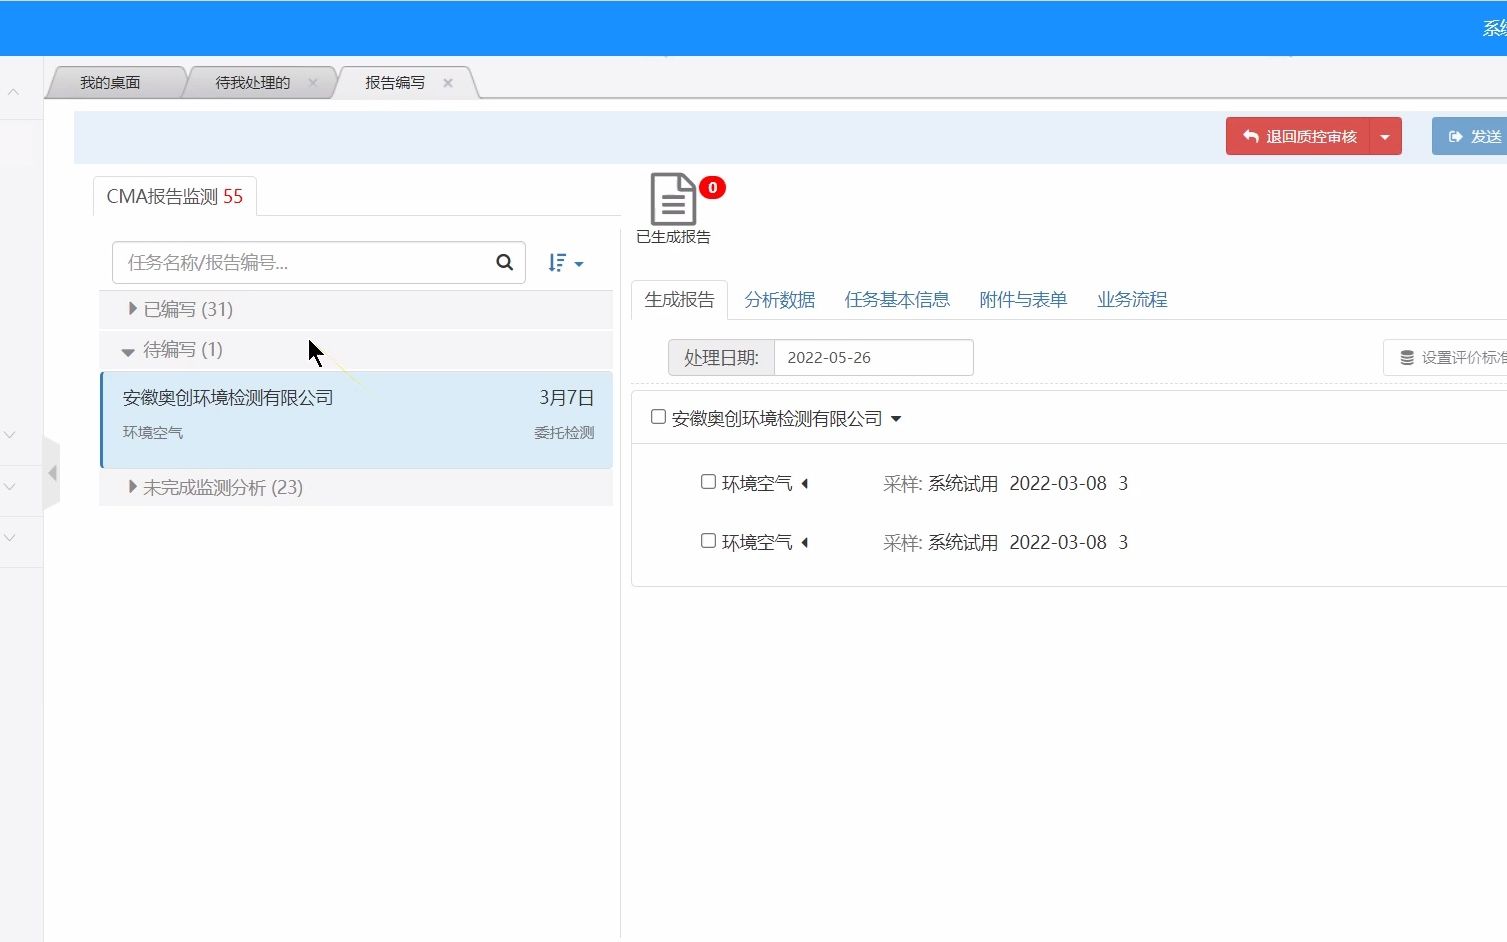Check the first 环境空气 checkbox

point(708,482)
